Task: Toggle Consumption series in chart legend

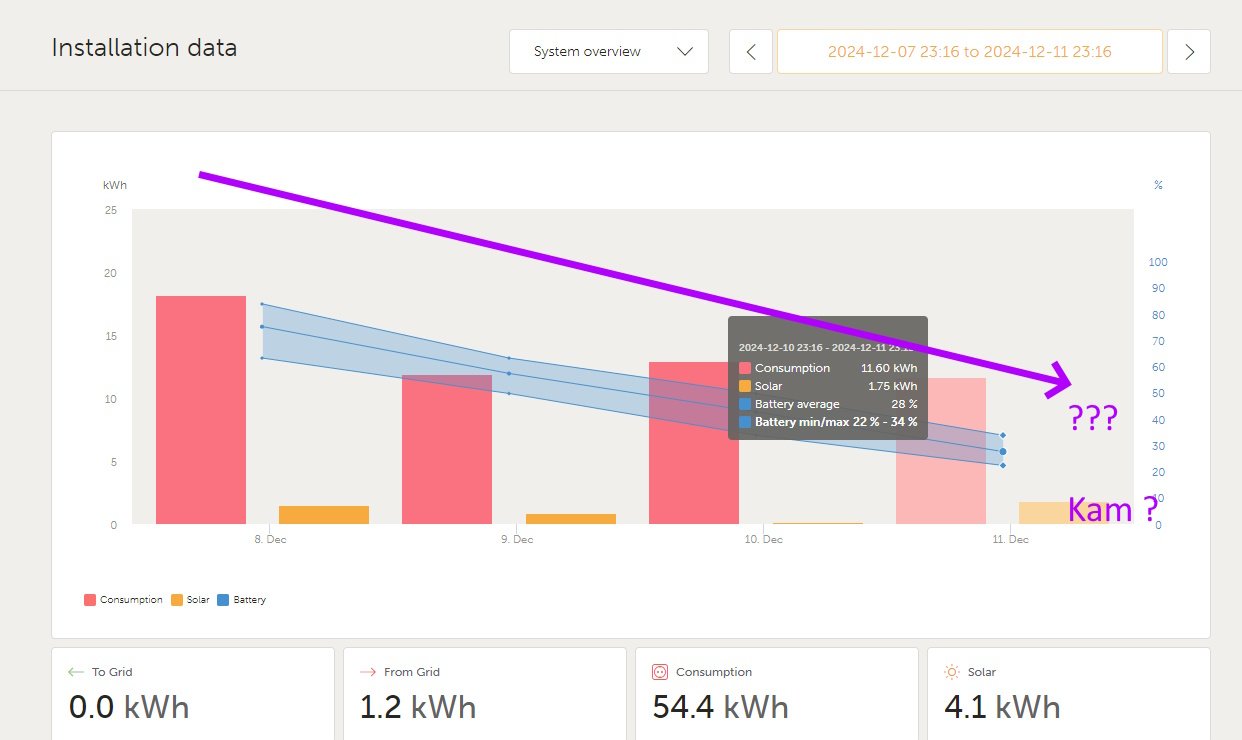Action: [123, 600]
